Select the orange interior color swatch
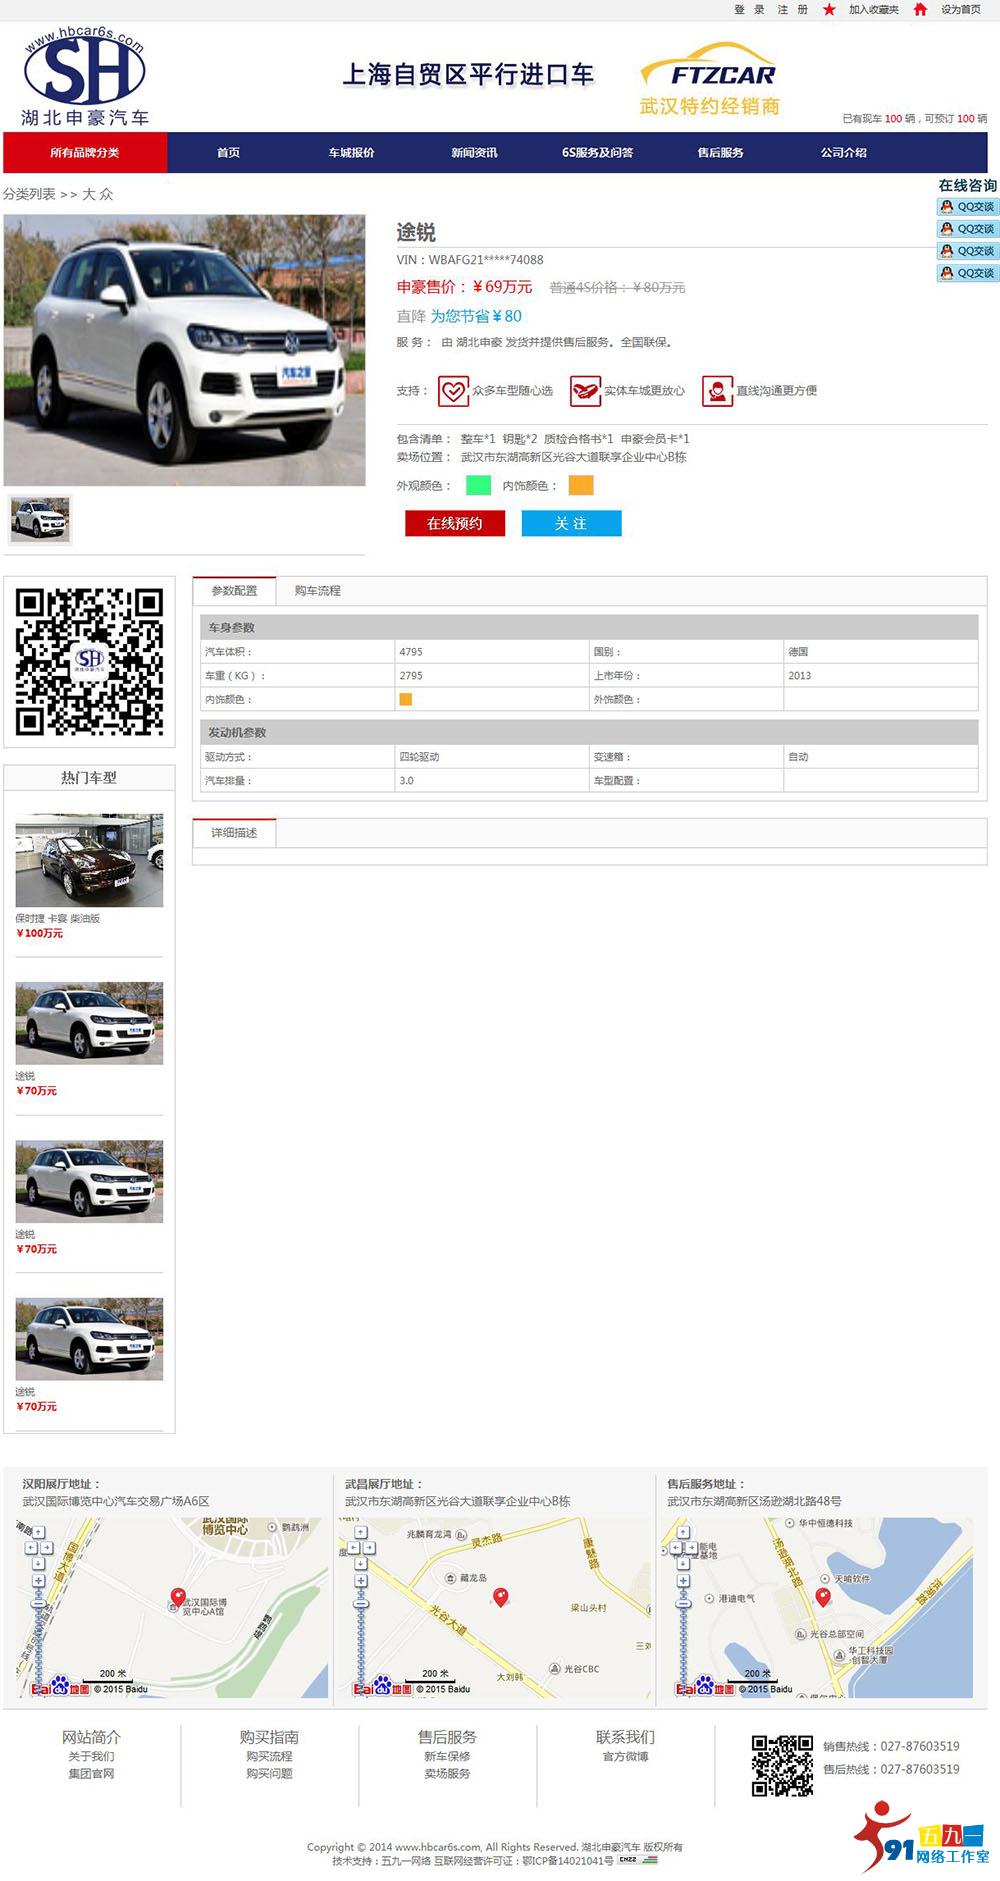Viewport: 1000px width, 1881px height. [581, 486]
